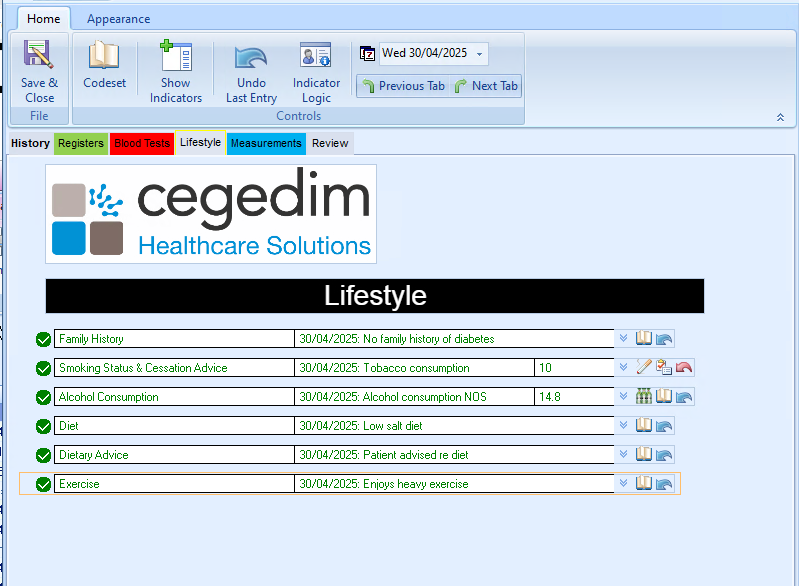This screenshot has height=586, width=799.
Task: Open the green Registers tab
Action: [x=81, y=143]
